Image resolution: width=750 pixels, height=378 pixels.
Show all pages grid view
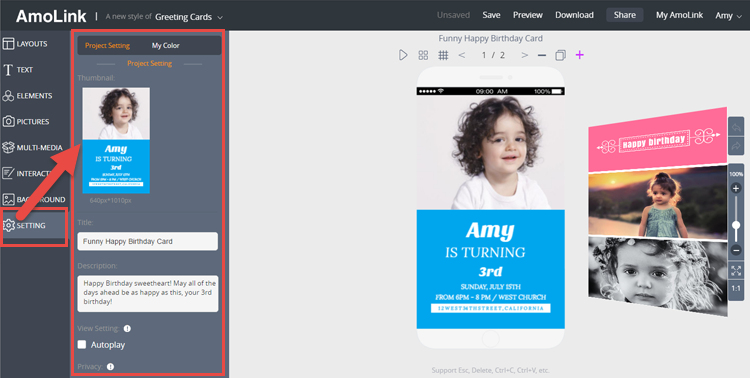(x=423, y=55)
